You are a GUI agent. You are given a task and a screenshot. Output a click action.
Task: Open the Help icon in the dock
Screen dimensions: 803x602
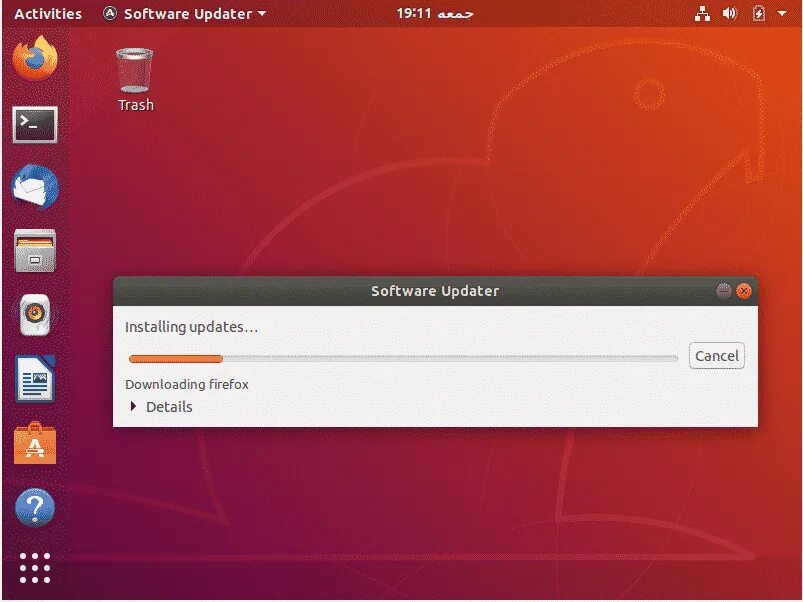pyautogui.click(x=35, y=507)
